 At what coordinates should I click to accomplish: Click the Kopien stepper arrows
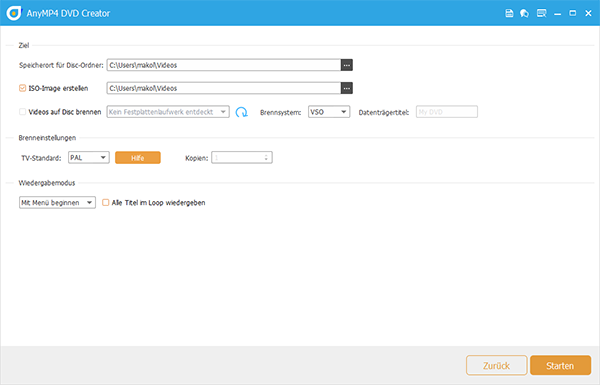coord(266,157)
